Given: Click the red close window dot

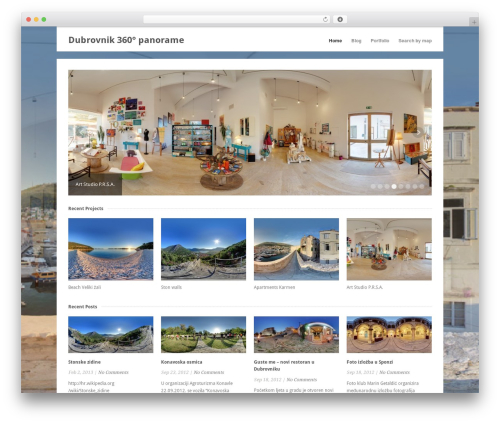Looking at the screenshot, I should pos(29,19).
